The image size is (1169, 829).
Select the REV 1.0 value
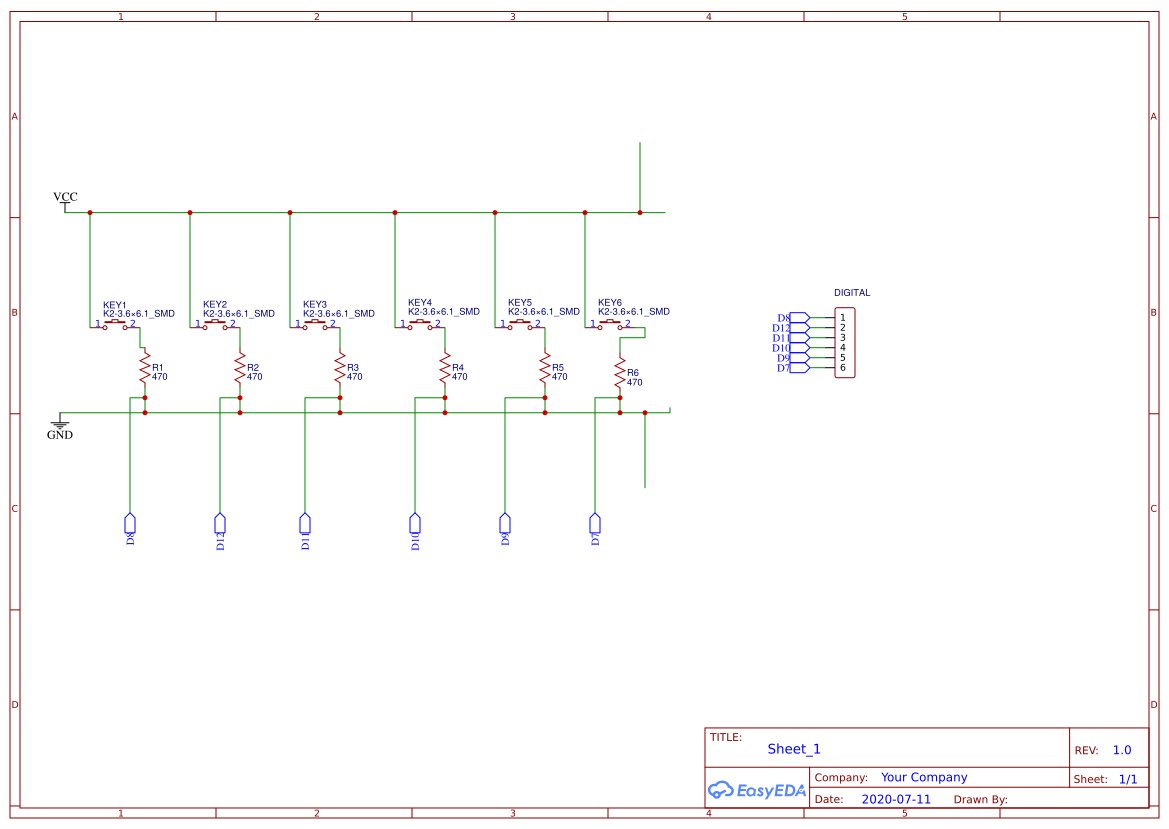pos(1122,750)
